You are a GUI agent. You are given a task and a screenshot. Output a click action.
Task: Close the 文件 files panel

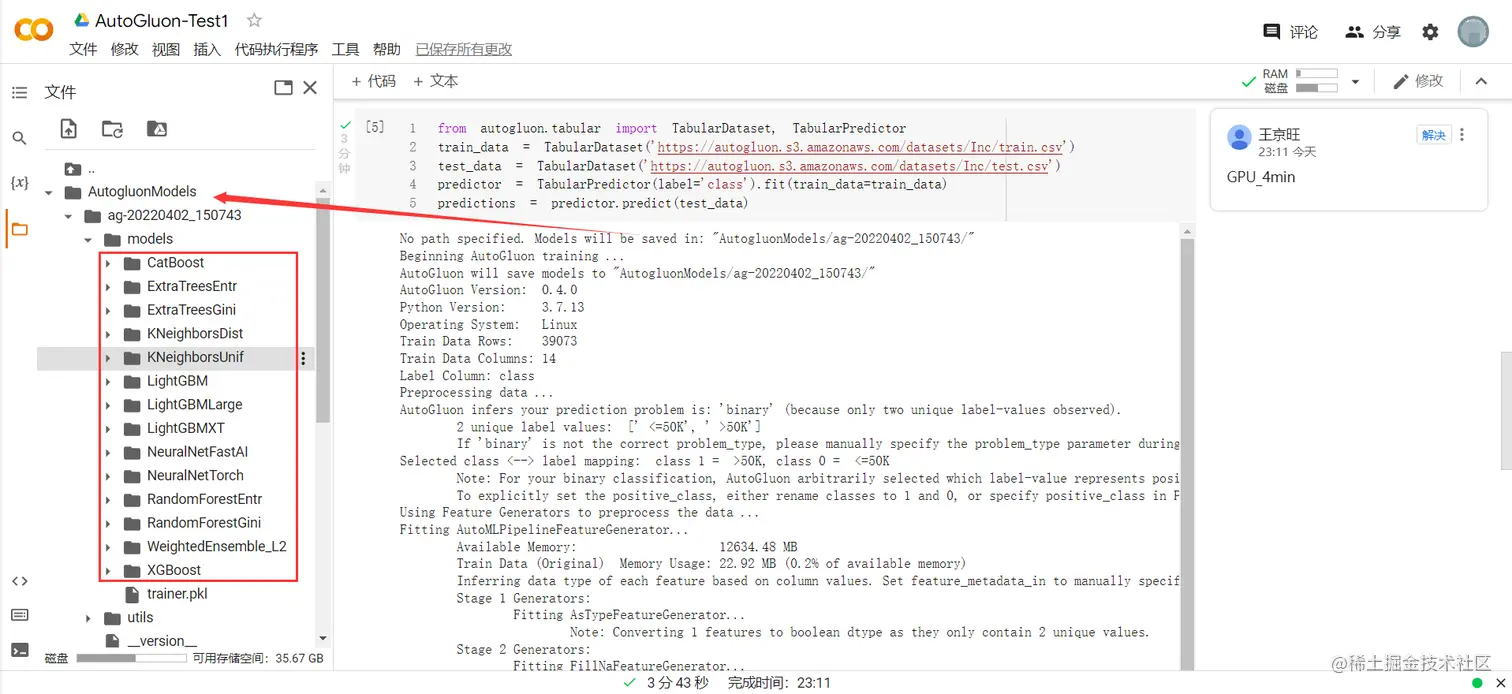[x=310, y=88]
